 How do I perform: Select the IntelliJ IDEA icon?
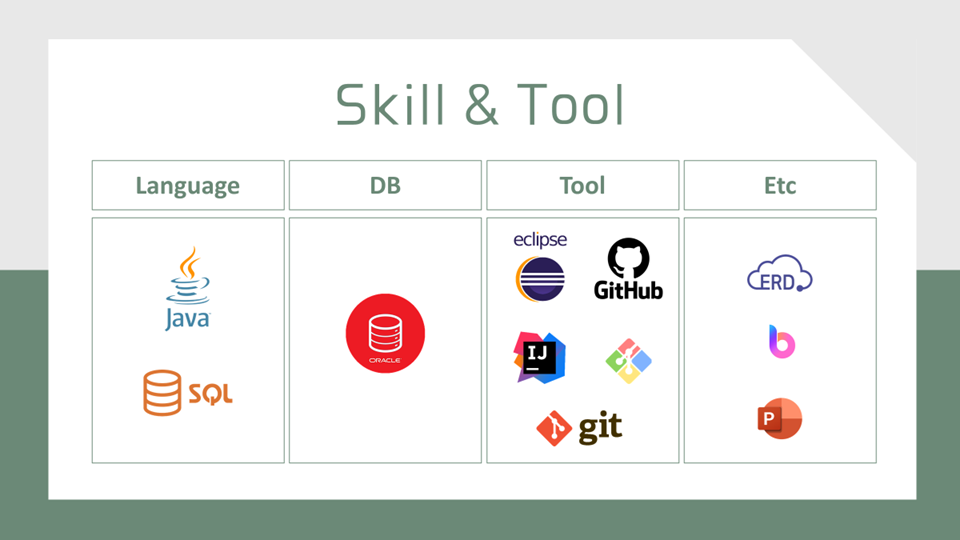[x=539, y=358]
